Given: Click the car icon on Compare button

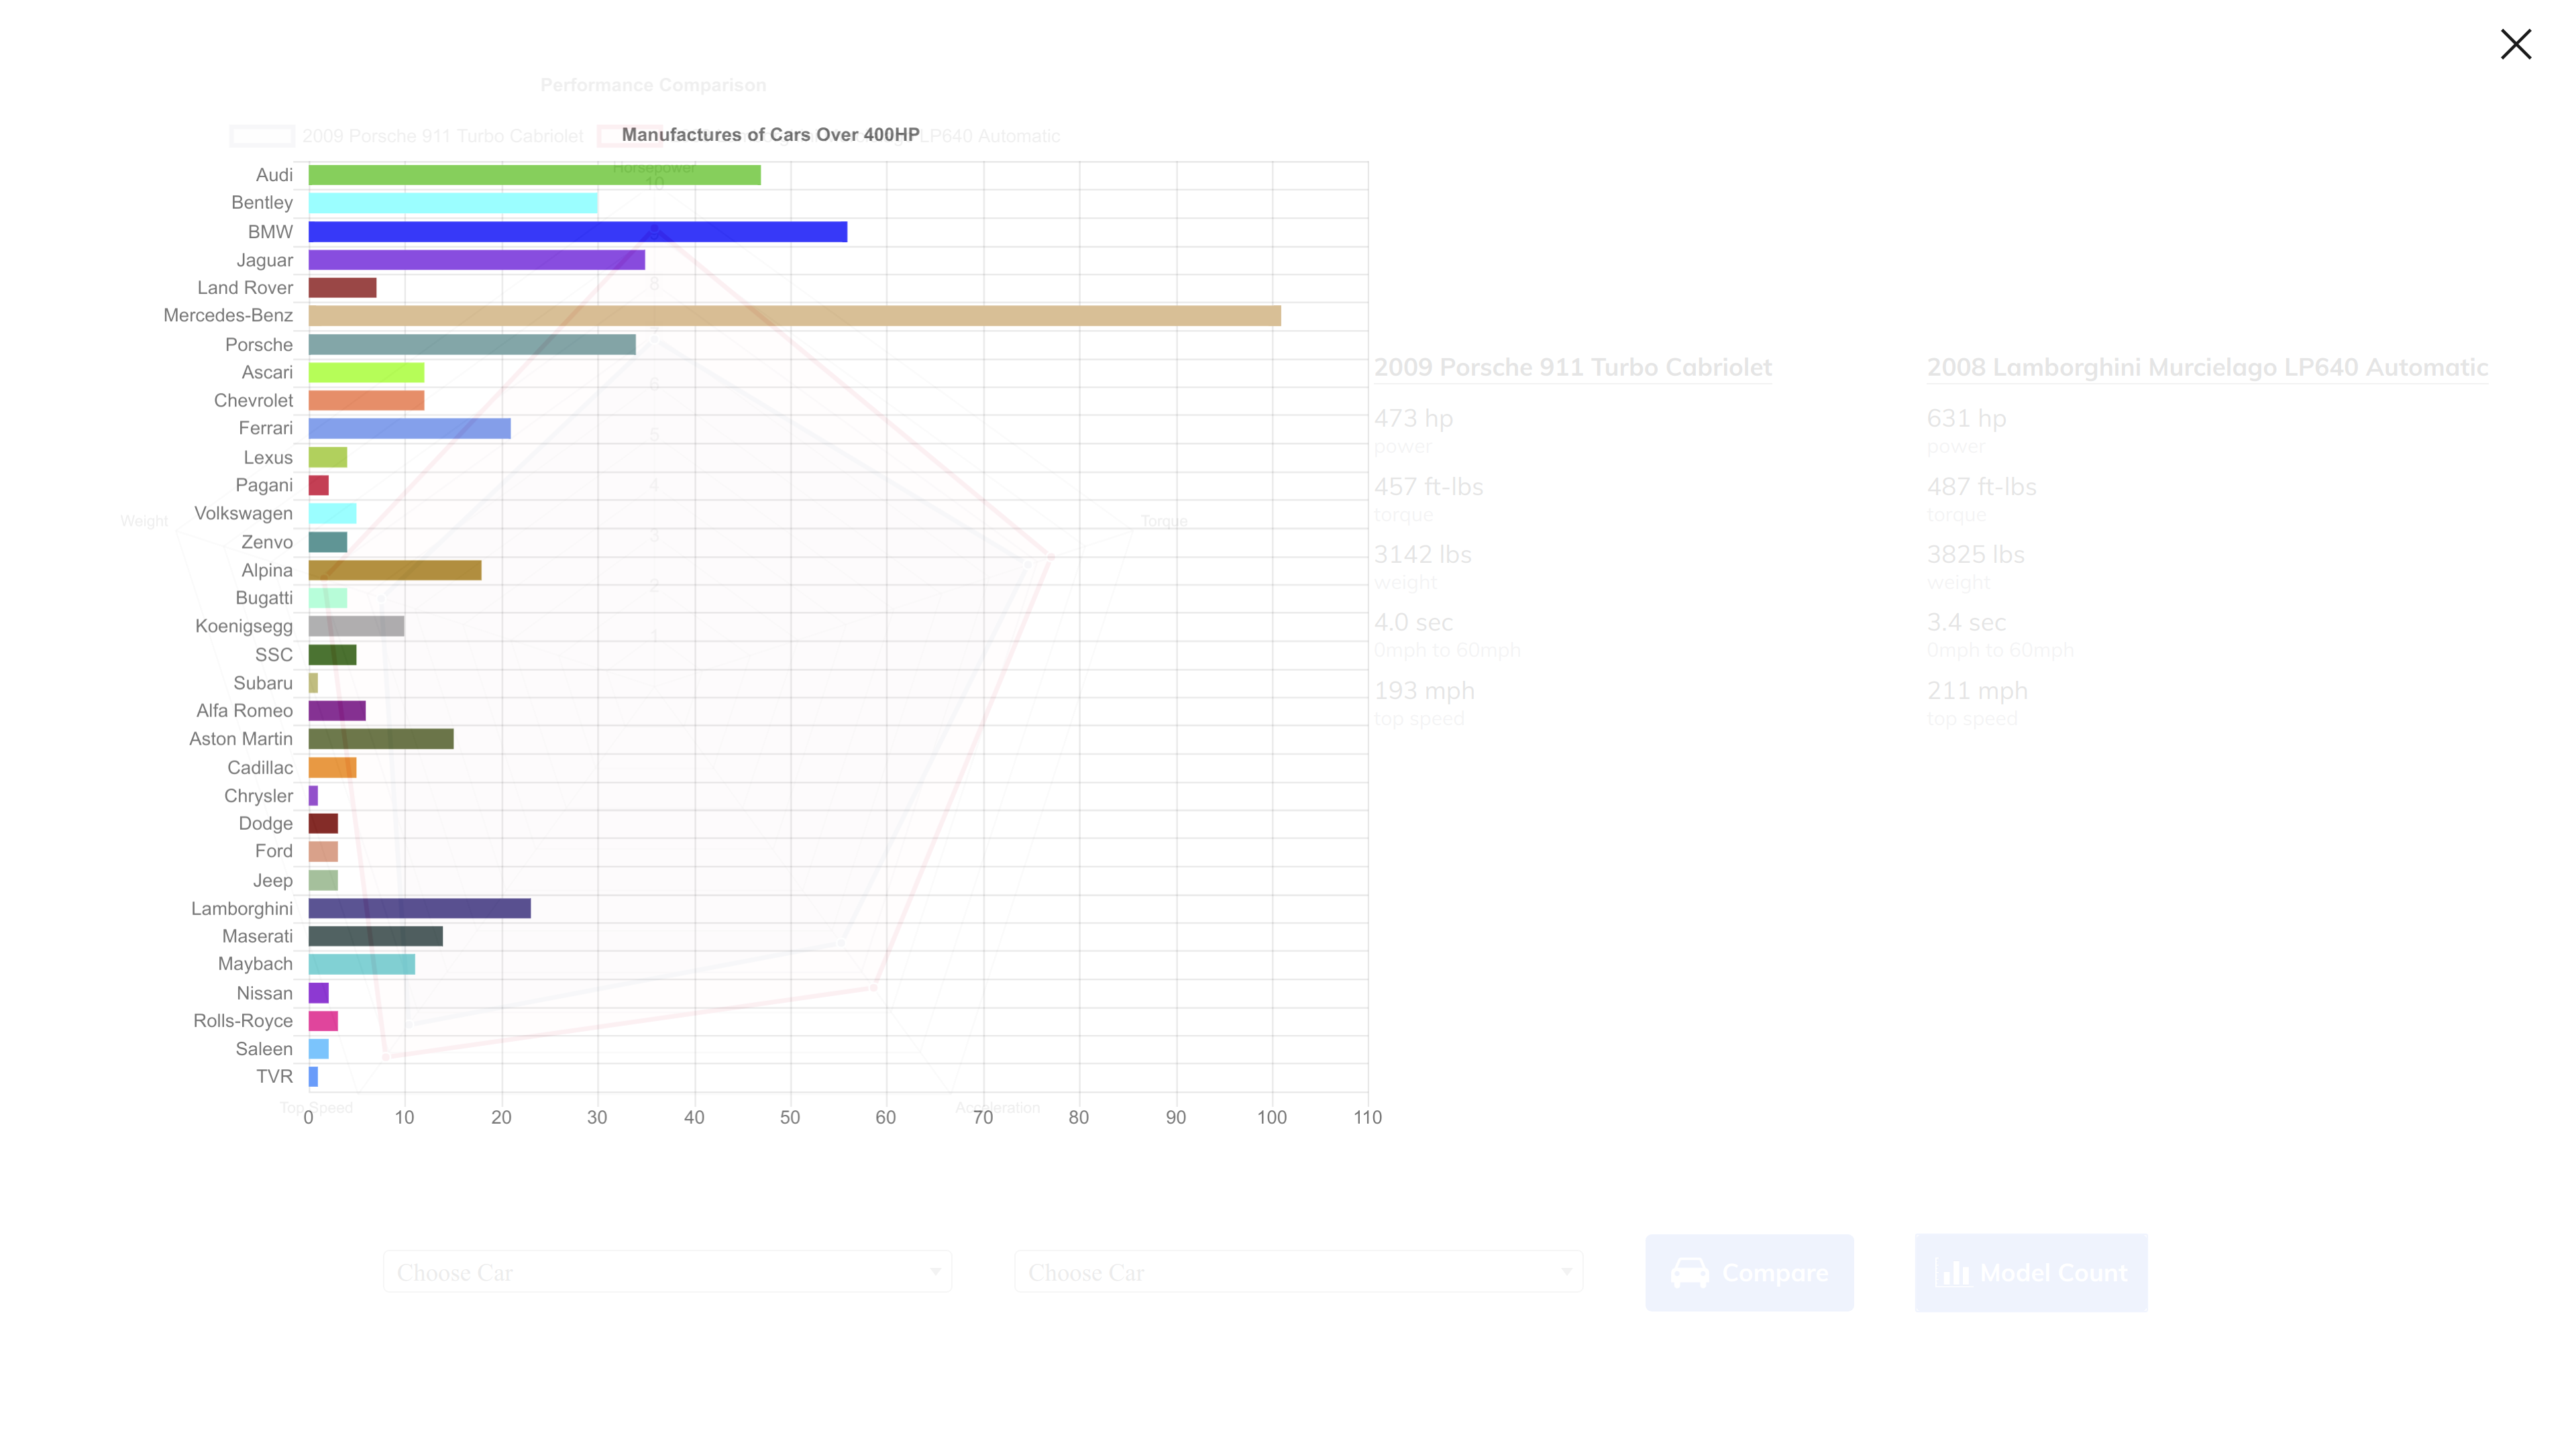Looking at the screenshot, I should [x=1690, y=1272].
